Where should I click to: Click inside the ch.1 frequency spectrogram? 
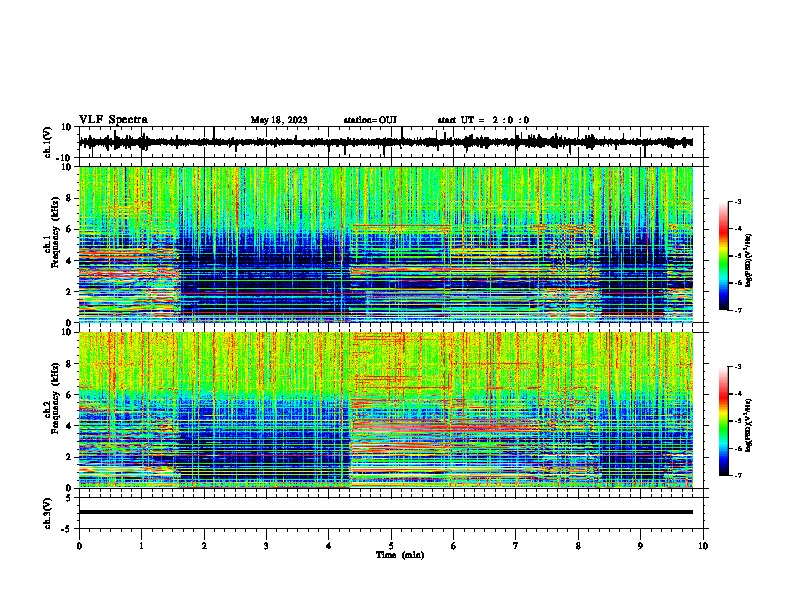click(385, 244)
